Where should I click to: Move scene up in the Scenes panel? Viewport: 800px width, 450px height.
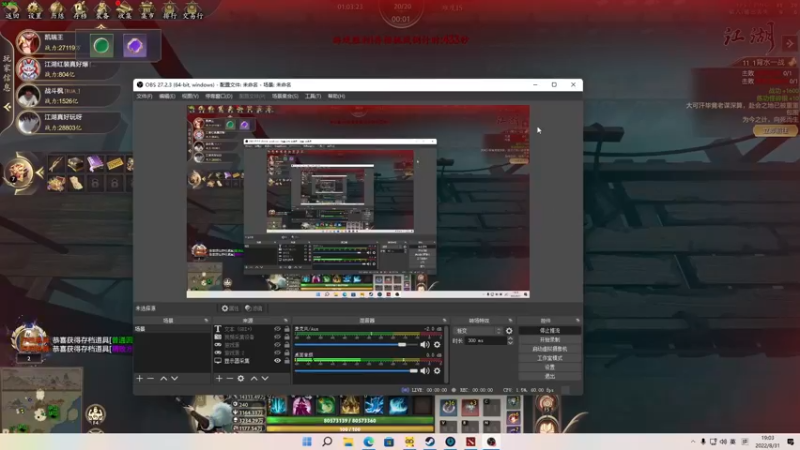coord(163,379)
